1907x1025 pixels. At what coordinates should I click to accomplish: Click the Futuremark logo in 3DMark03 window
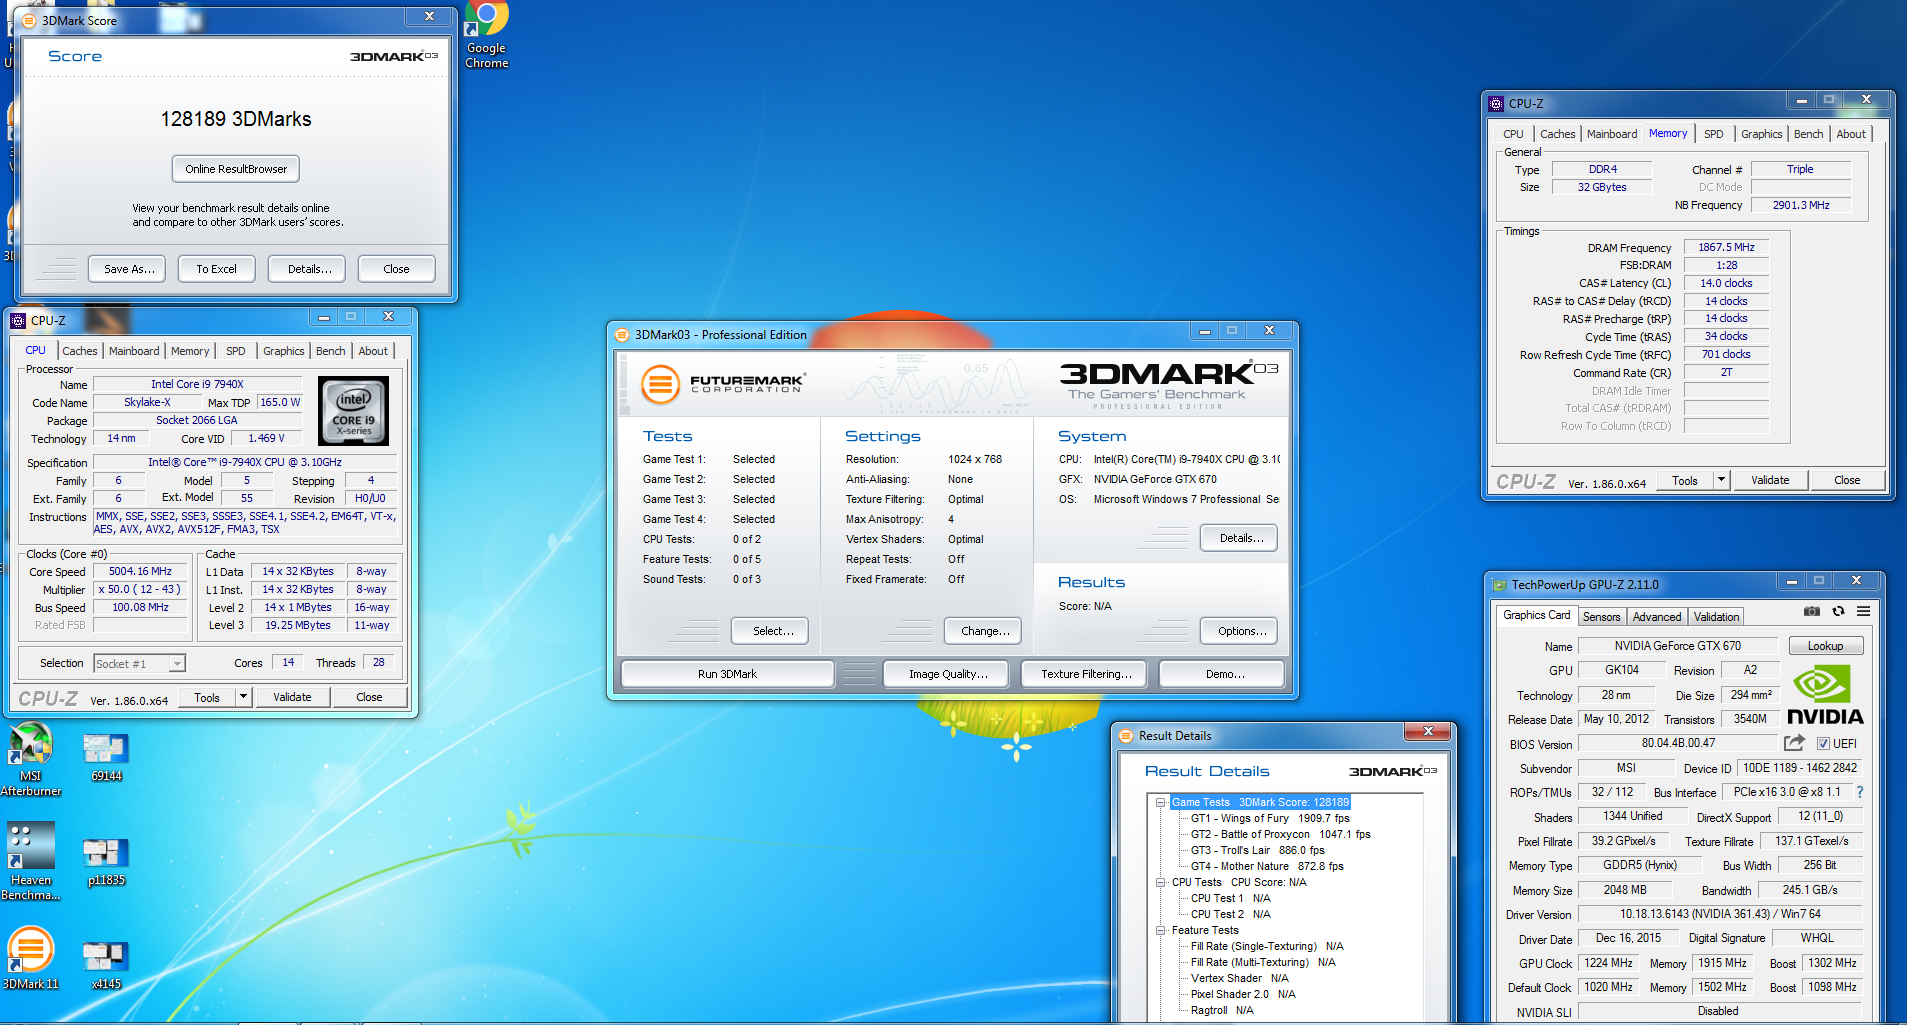(x=722, y=383)
